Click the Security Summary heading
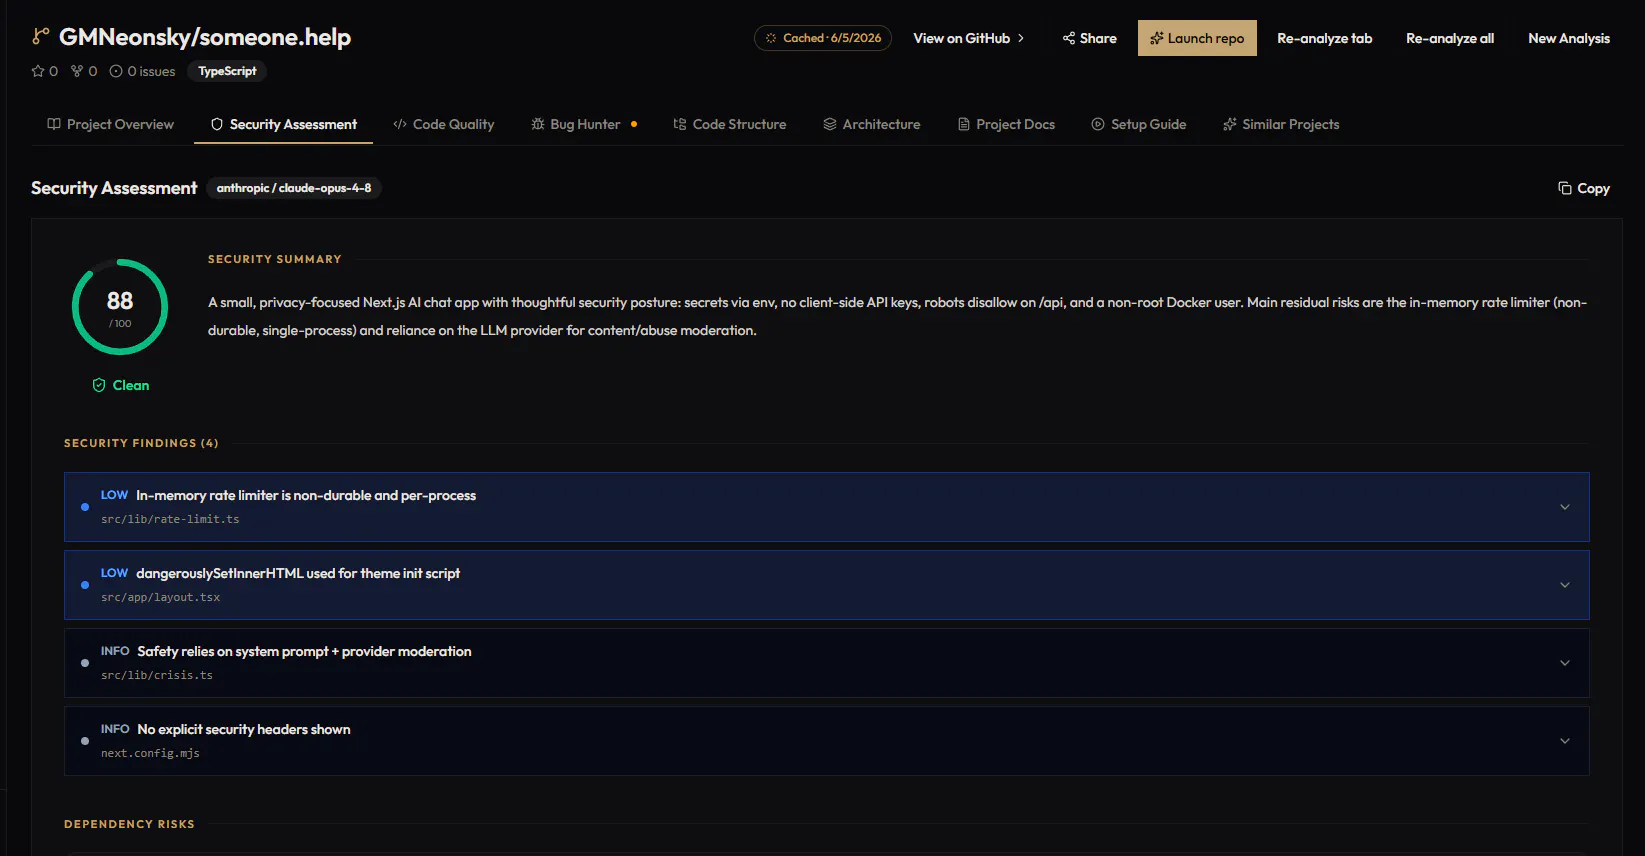1645x856 pixels. (x=275, y=259)
